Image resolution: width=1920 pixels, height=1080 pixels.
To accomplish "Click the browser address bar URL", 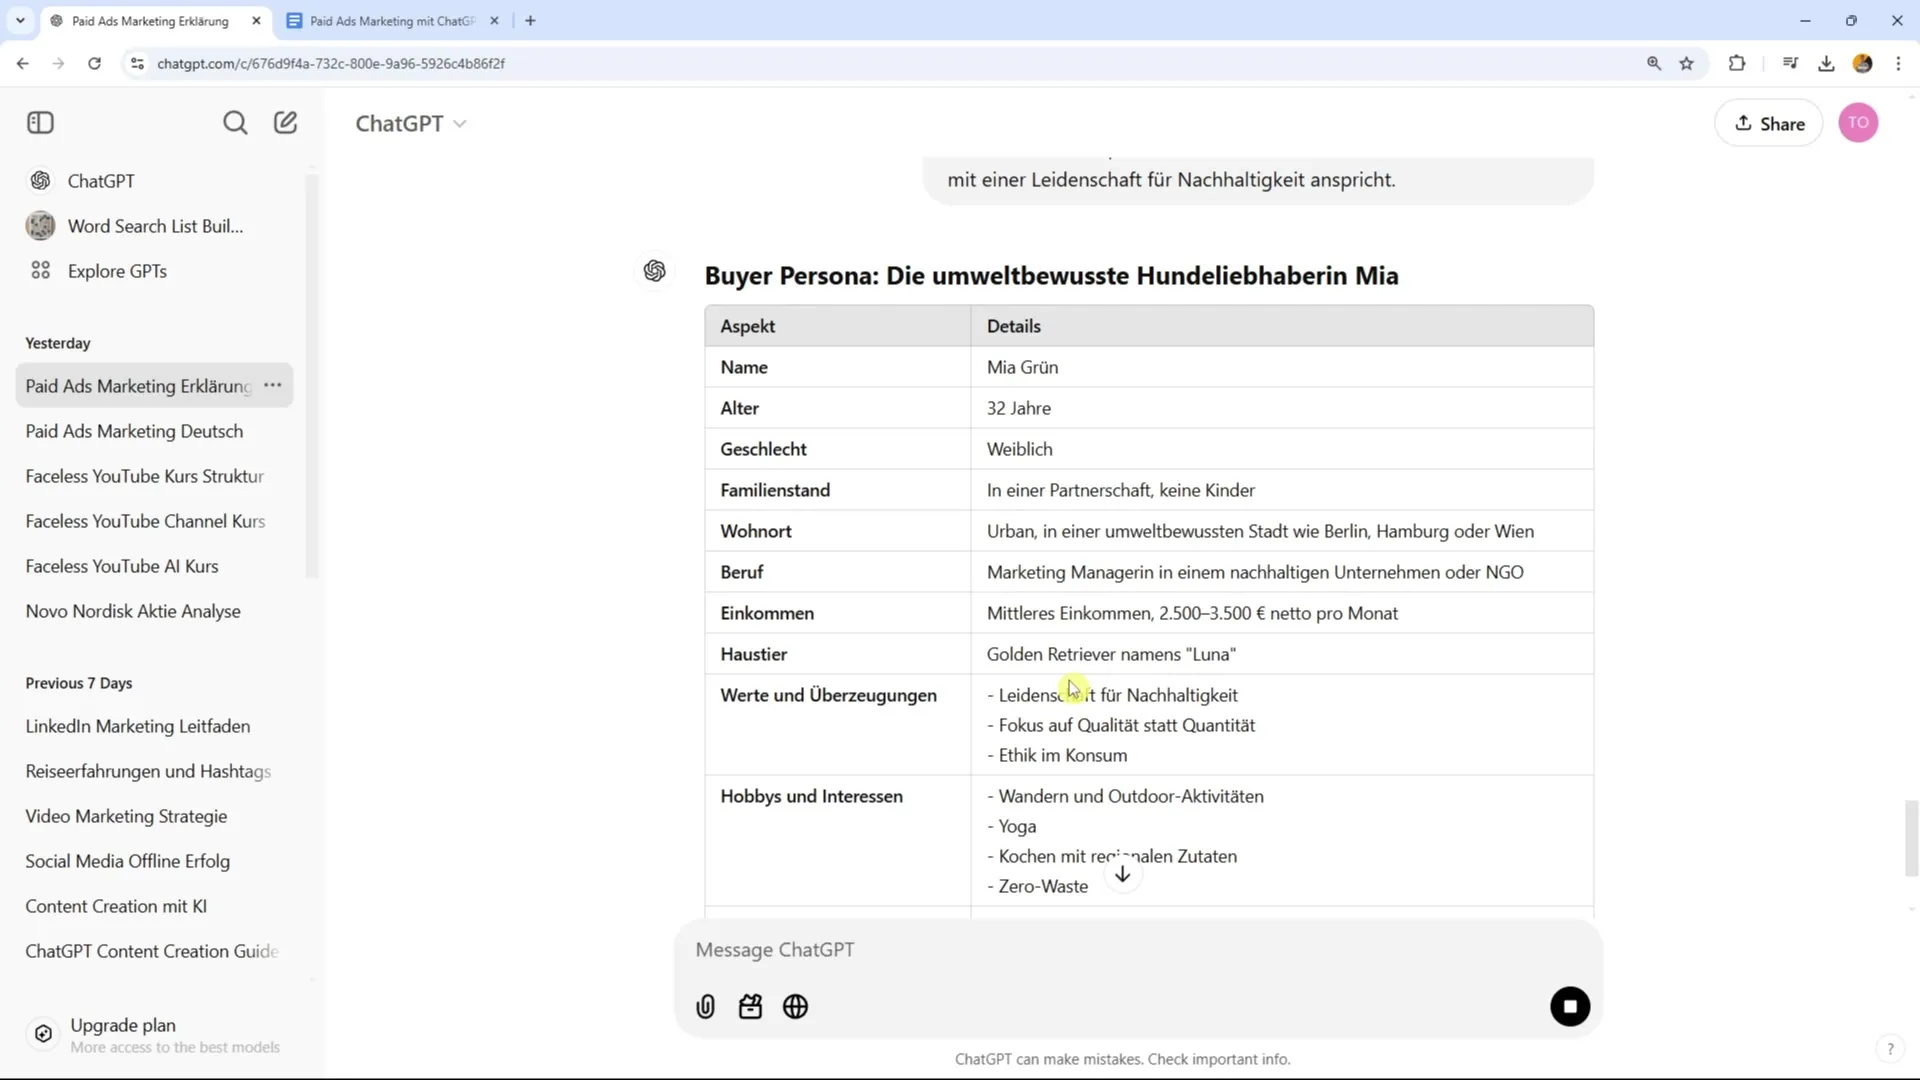I will coord(331,63).
